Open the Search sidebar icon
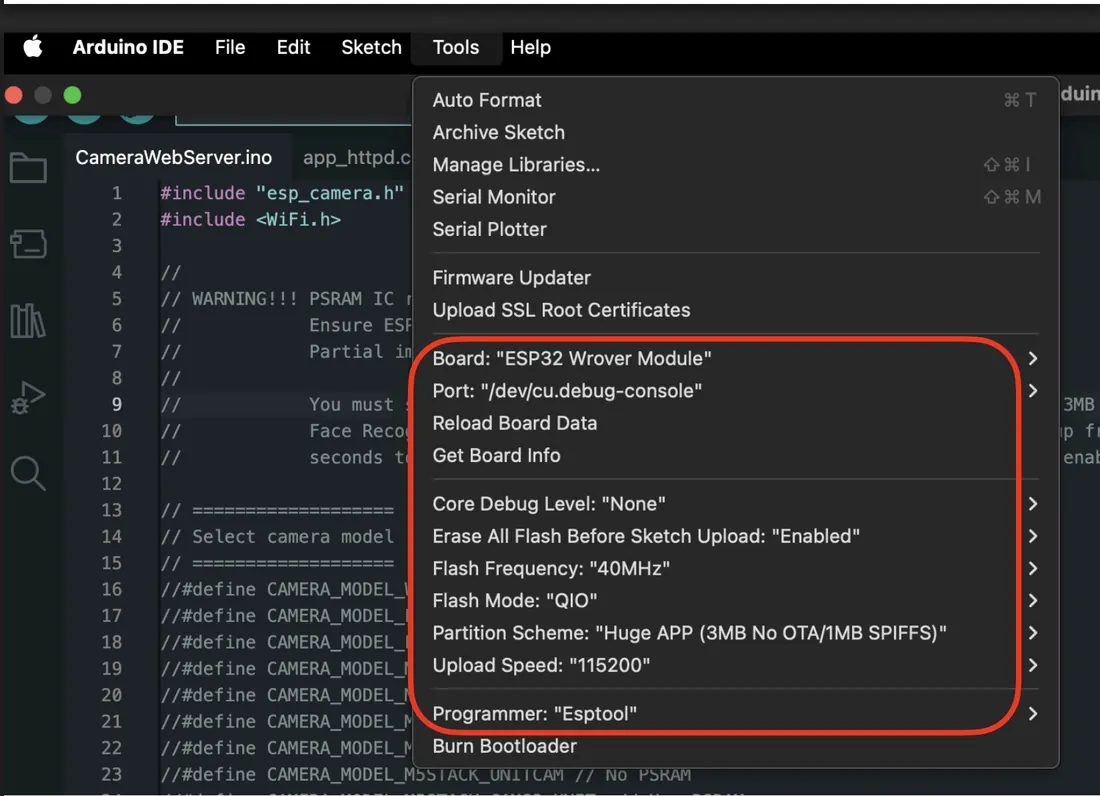This screenshot has width=1100, height=796. click(x=28, y=473)
